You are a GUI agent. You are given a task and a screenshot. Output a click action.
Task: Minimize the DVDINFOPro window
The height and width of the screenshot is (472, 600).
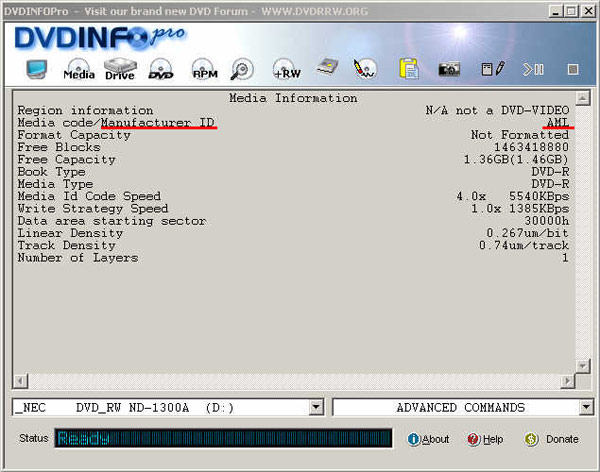(x=555, y=11)
